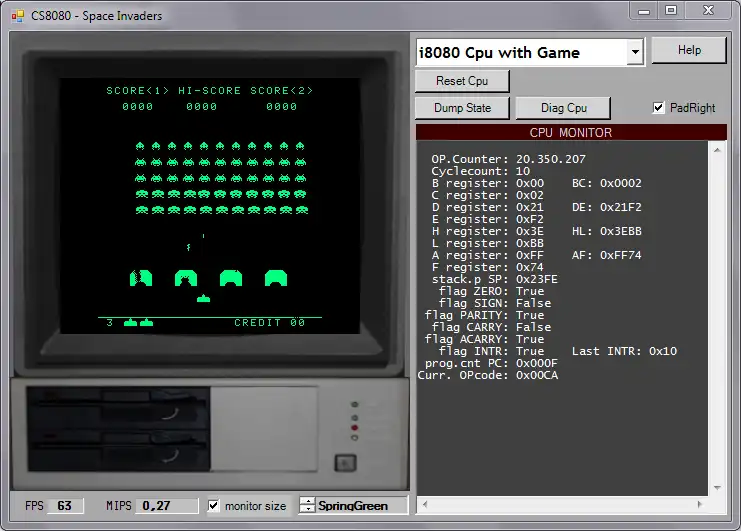Click the rightmost shield bunker

point(276,278)
